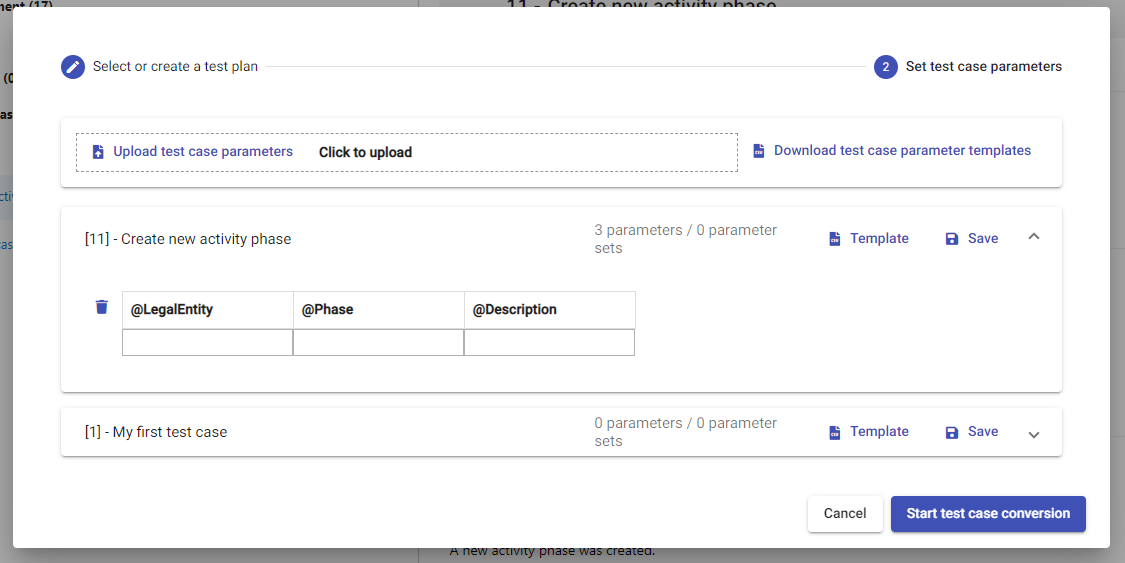Click CSV Template icon for My first test case

click(835, 432)
